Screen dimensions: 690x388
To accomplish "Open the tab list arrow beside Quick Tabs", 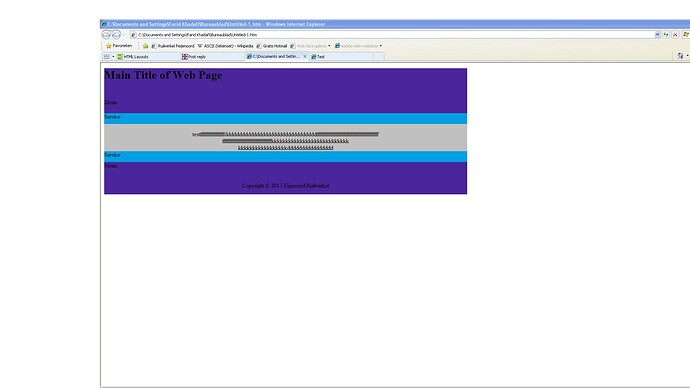I will tap(113, 57).
